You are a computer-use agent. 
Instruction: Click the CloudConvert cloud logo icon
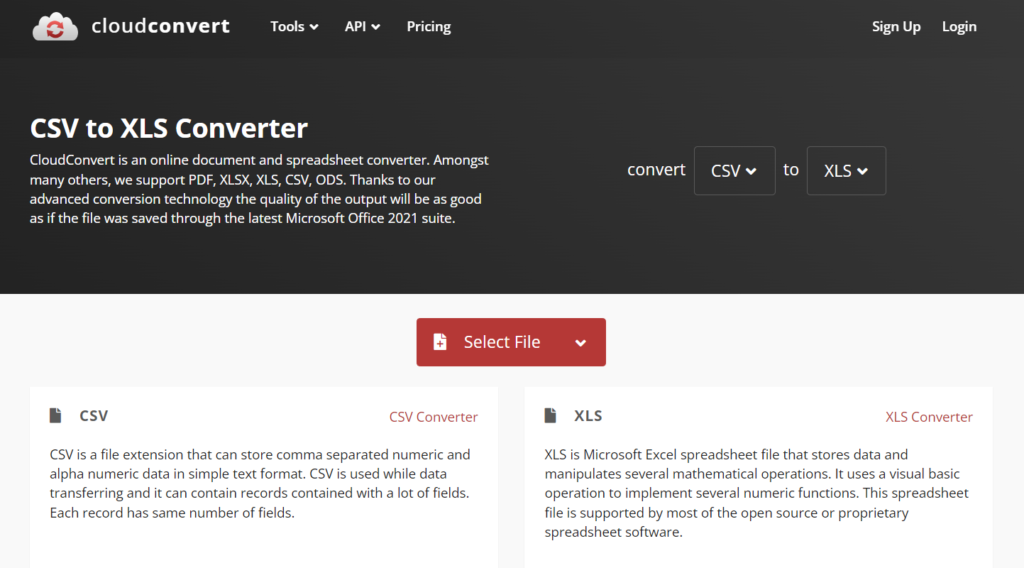coord(55,27)
